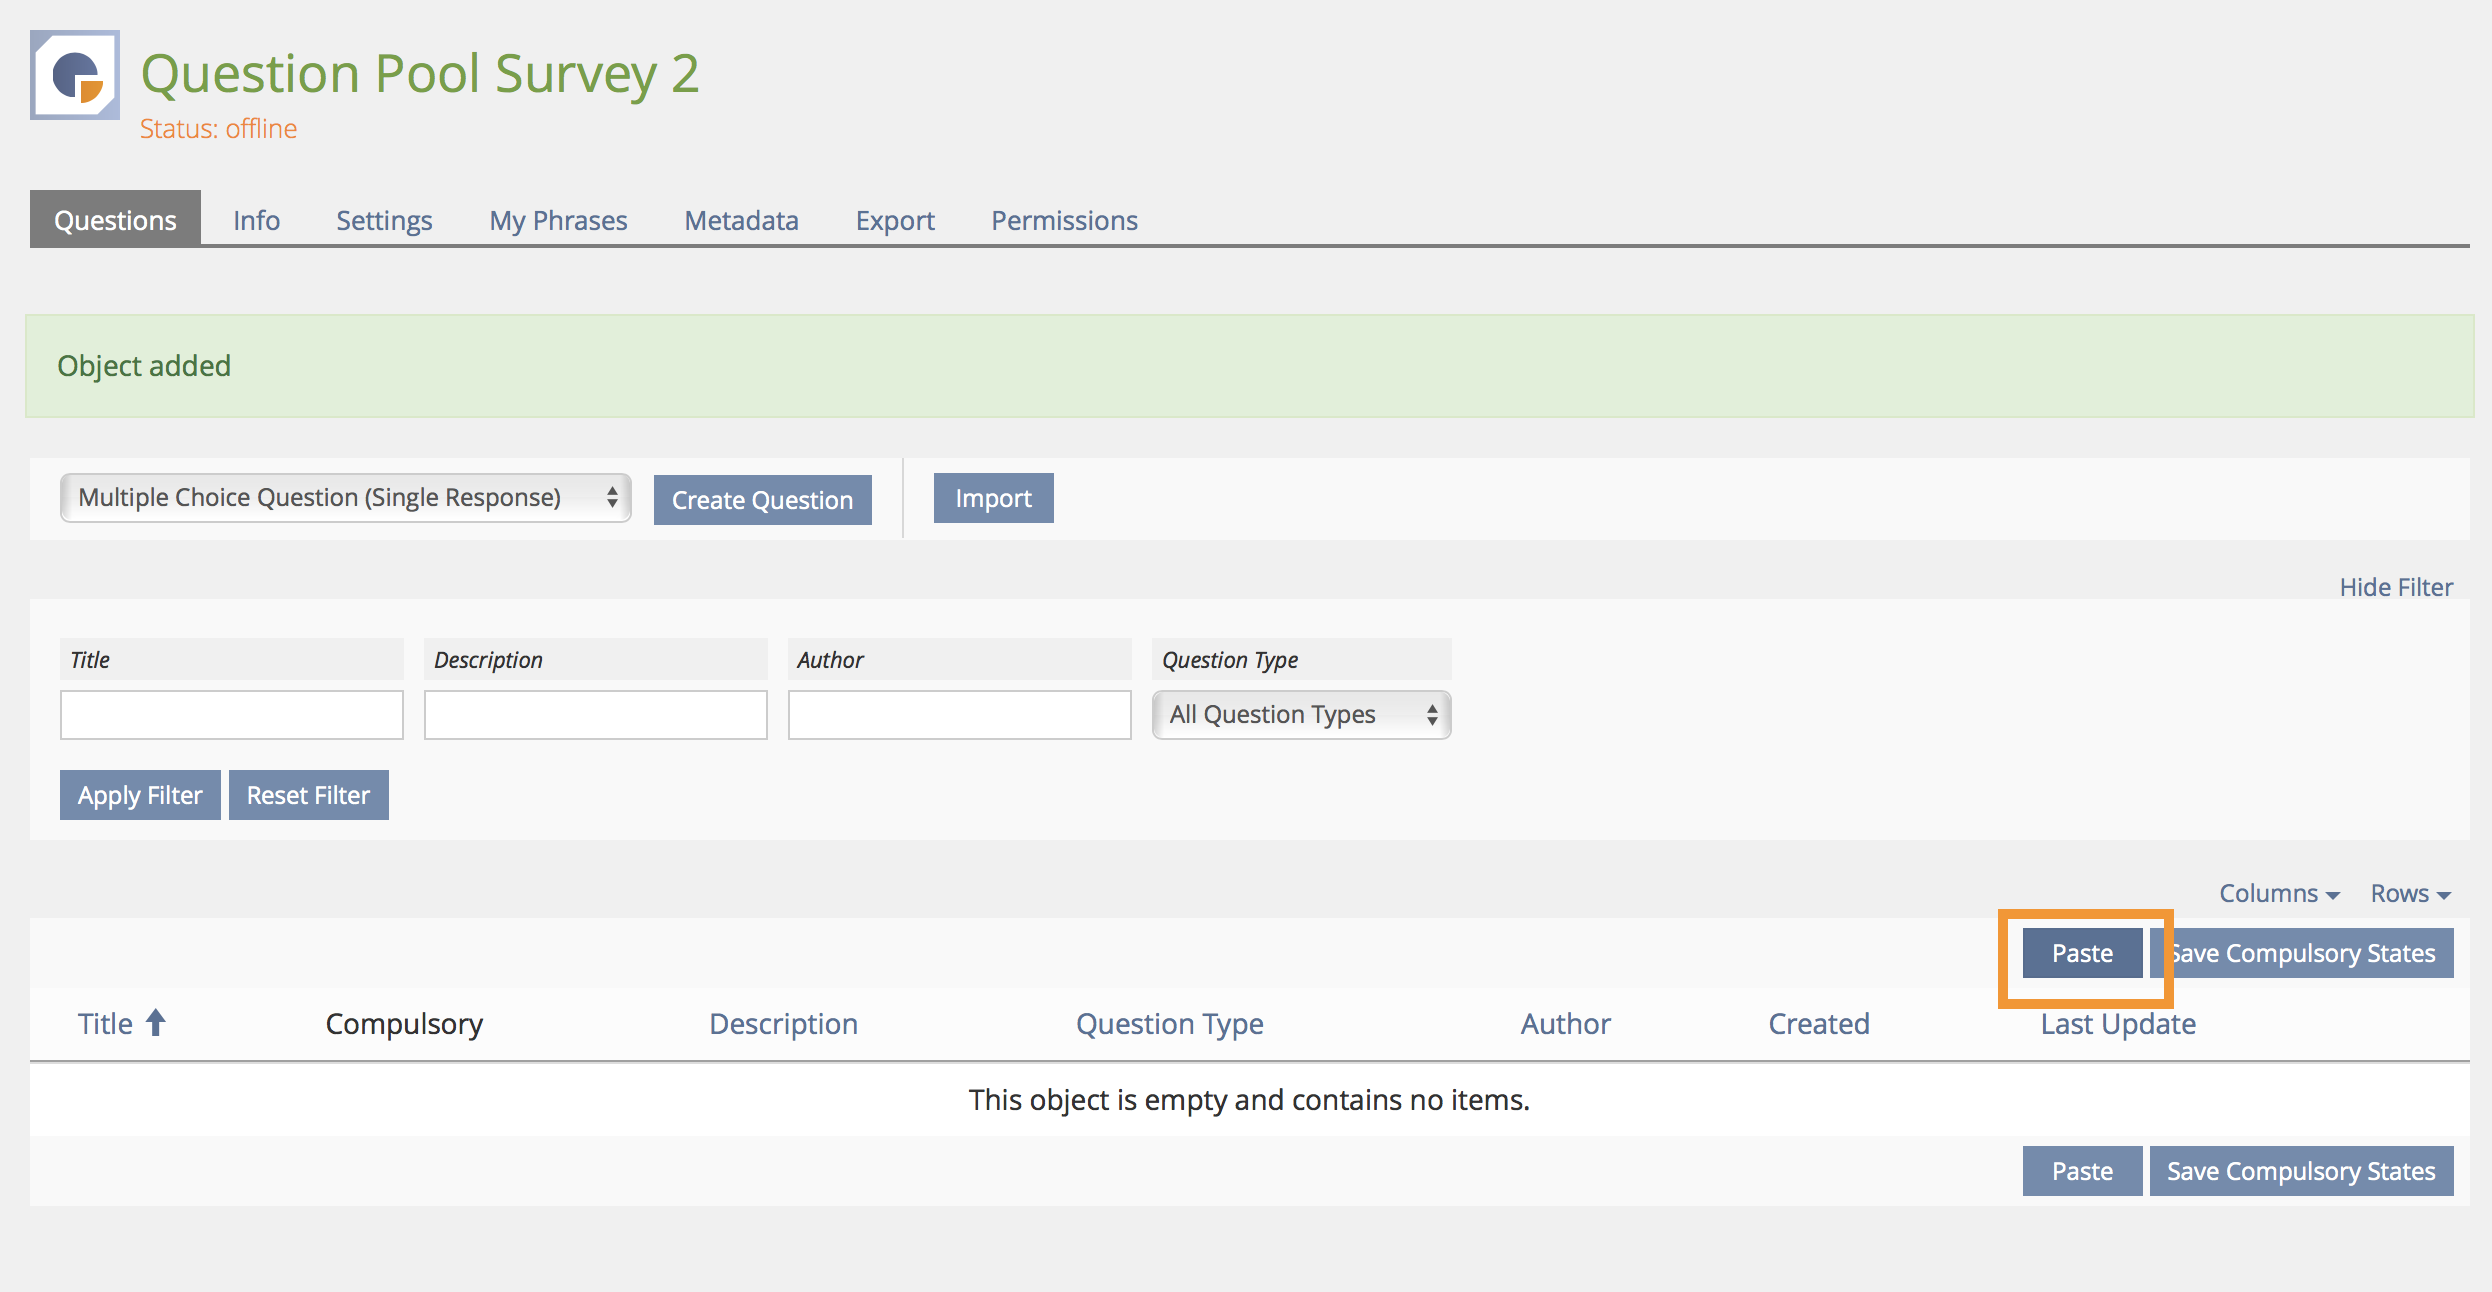Open the Permissions tab
The width and height of the screenshot is (2492, 1292).
coord(1064,220)
